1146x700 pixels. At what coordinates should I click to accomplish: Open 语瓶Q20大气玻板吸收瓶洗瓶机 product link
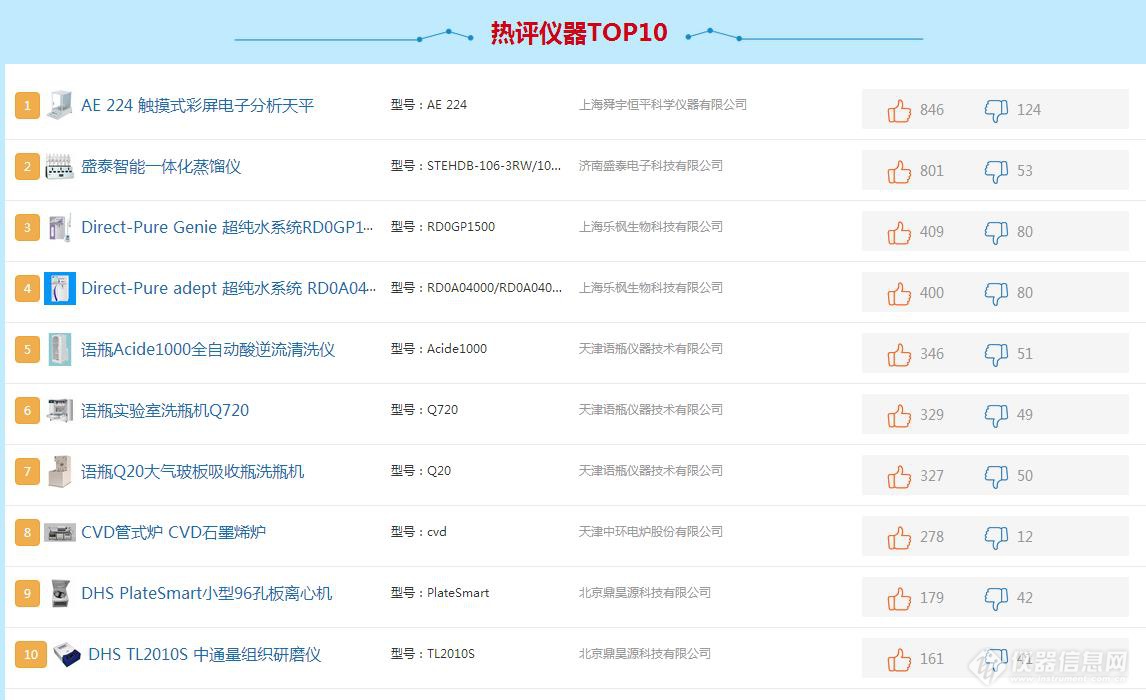(x=192, y=471)
